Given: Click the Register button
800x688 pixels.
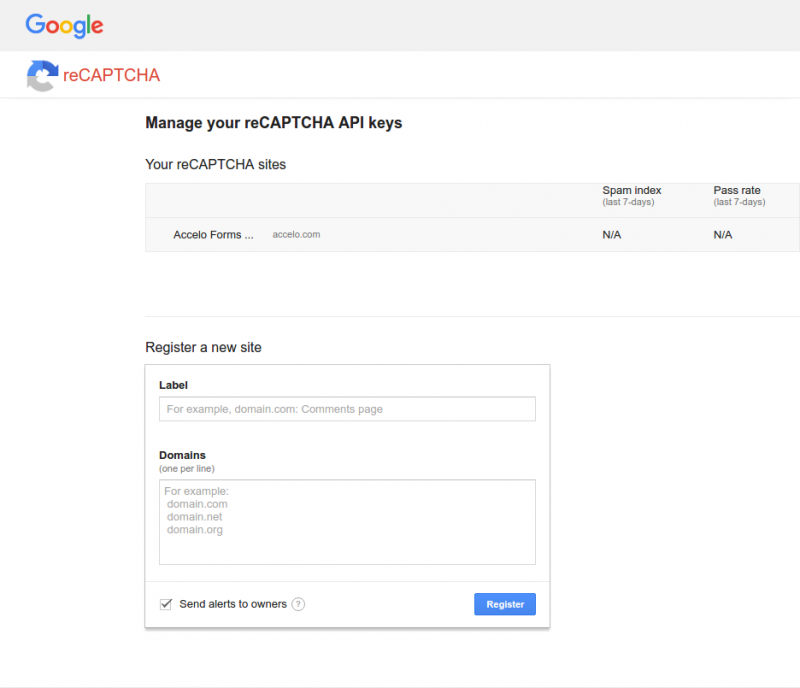Looking at the screenshot, I should pyautogui.click(x=504, y=604).
